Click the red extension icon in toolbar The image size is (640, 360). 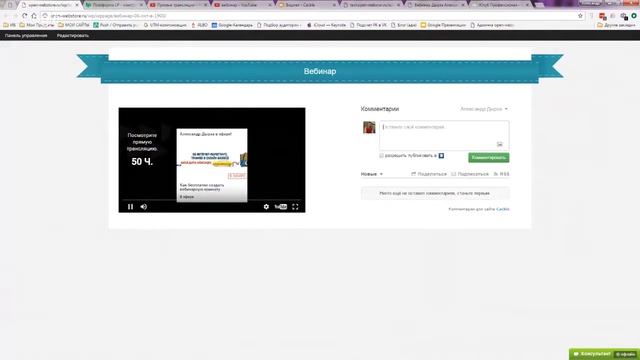coord(602,16)
